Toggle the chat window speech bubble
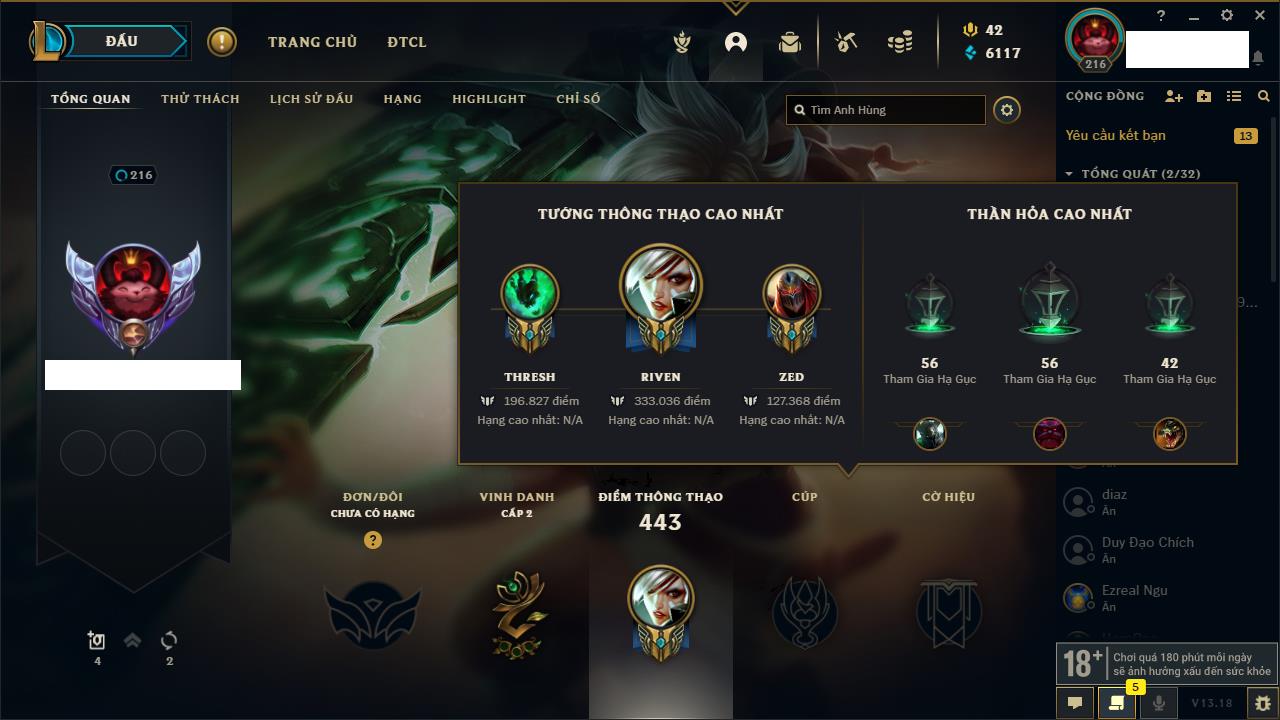 tap(1075, 703)
